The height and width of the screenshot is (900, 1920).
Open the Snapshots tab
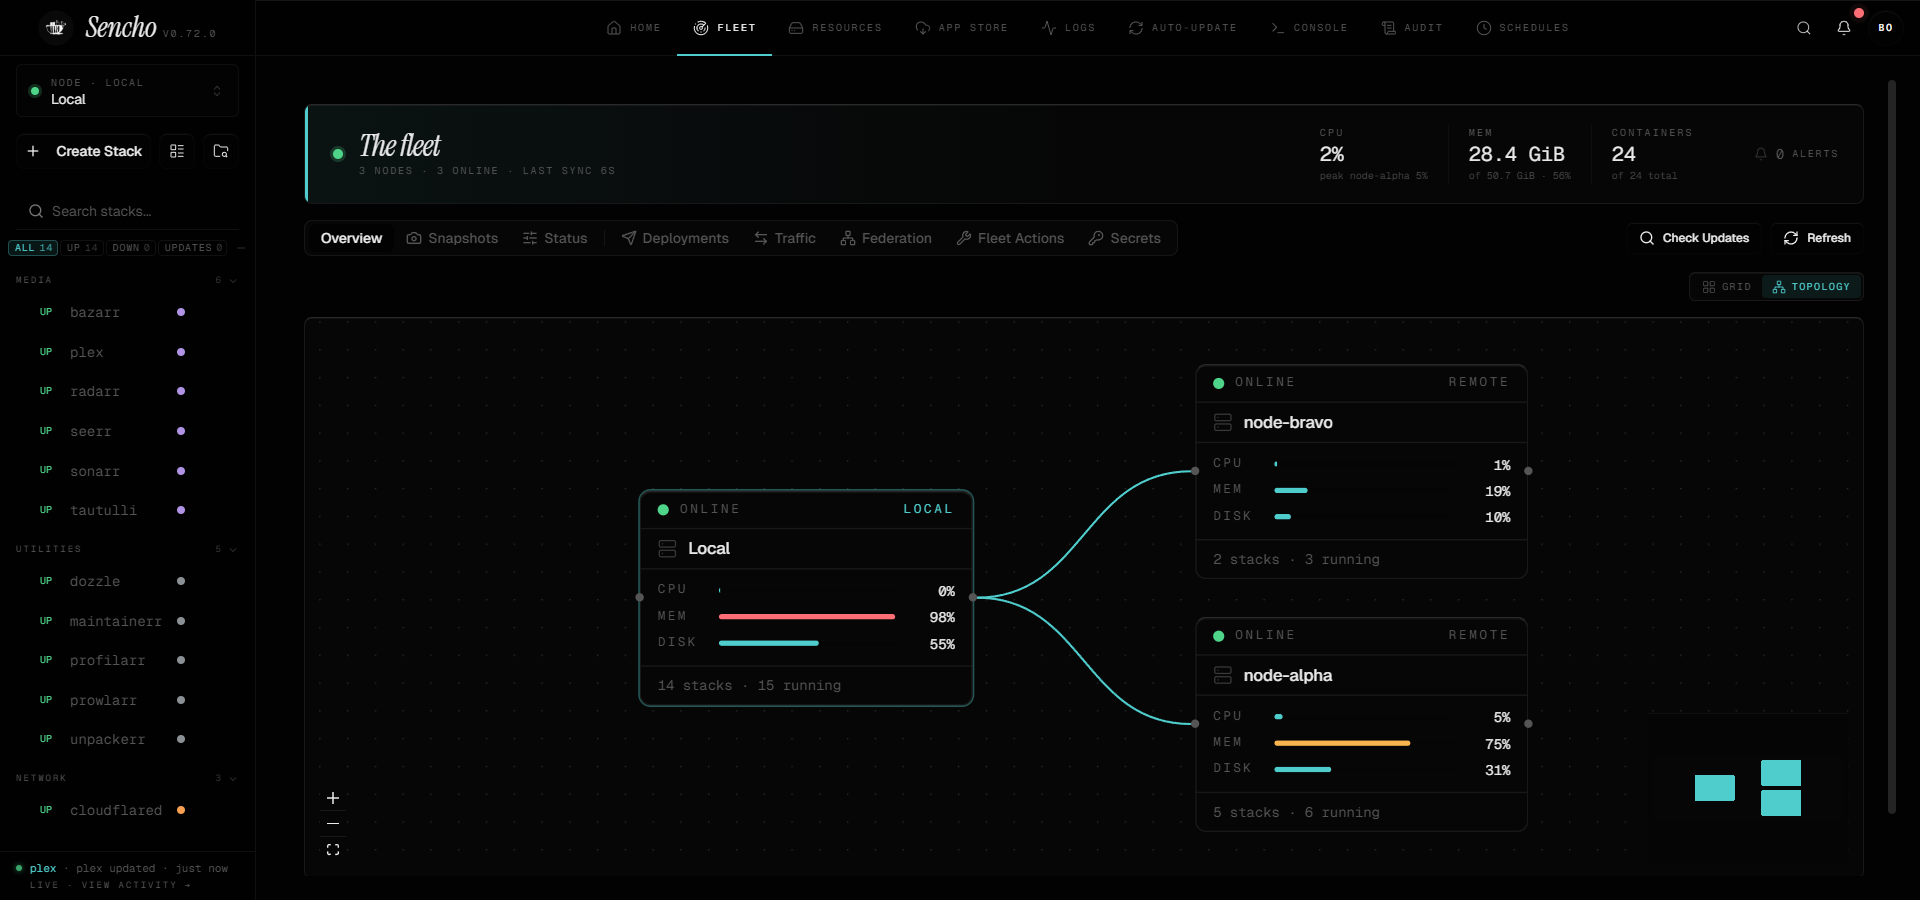[x=452, y=238]
